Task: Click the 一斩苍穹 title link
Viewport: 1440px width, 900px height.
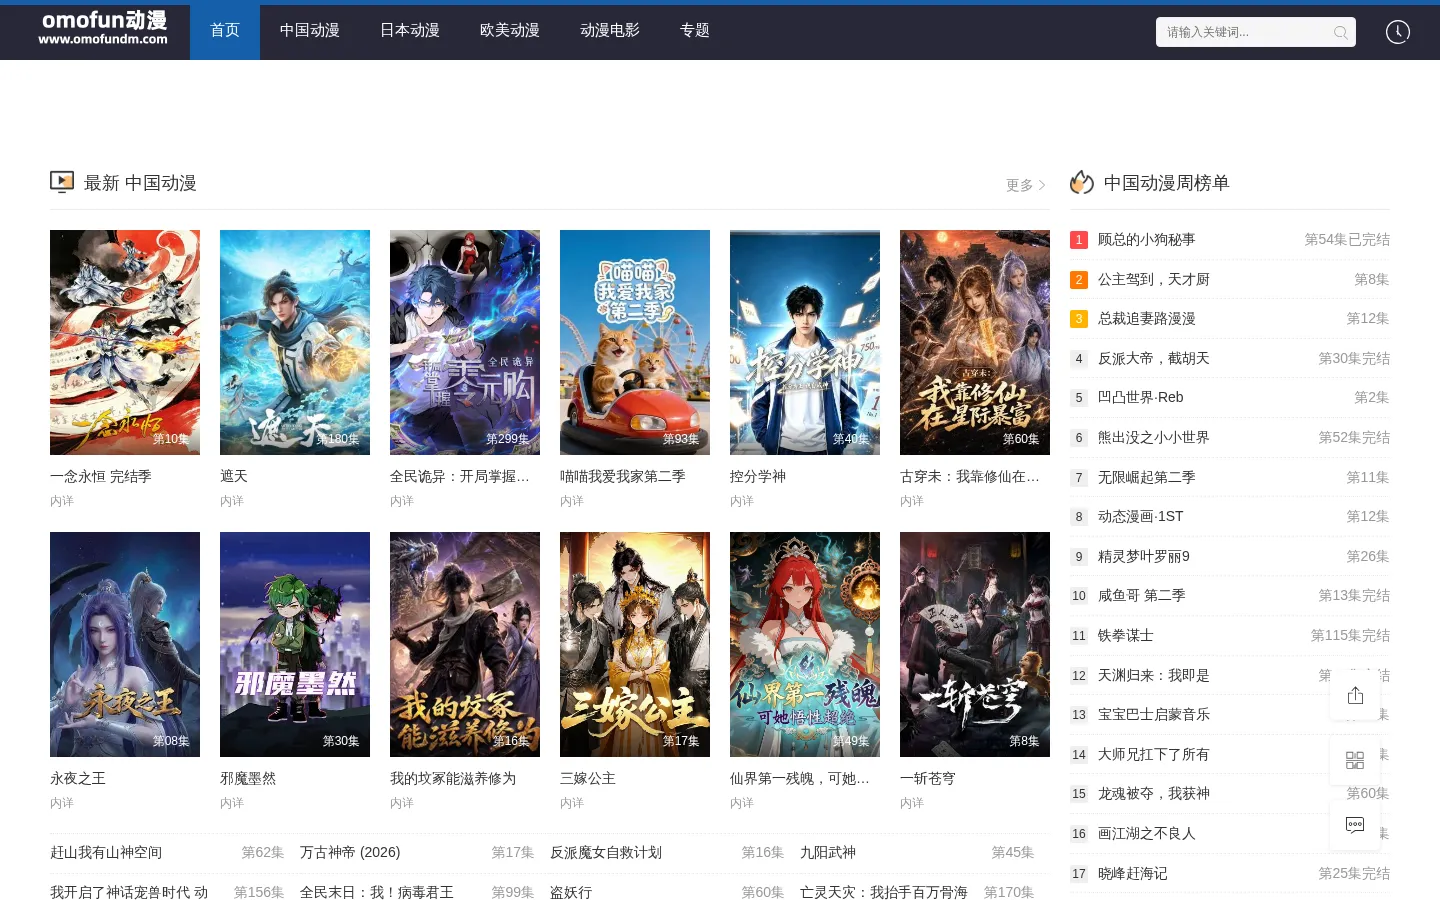Action: click(928, 778)
